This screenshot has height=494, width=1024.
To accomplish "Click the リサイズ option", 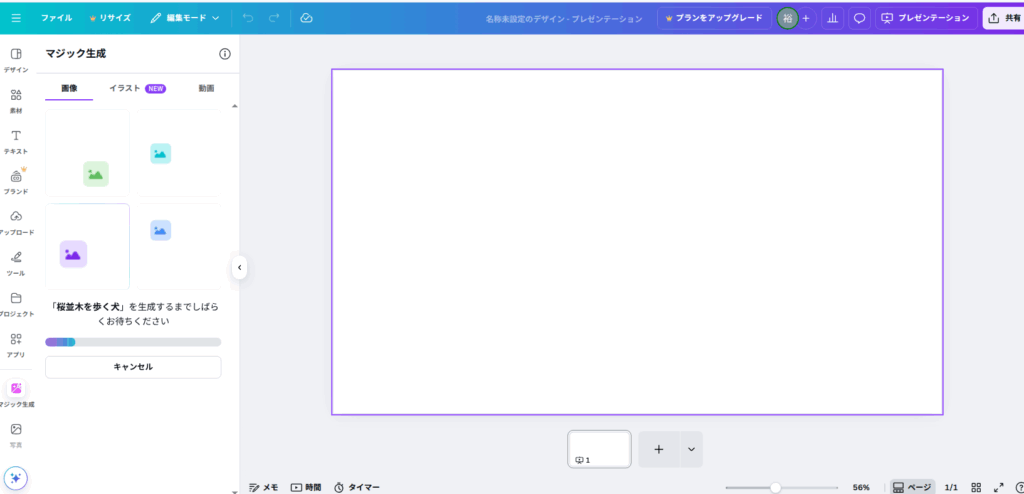I will point(110,18).
